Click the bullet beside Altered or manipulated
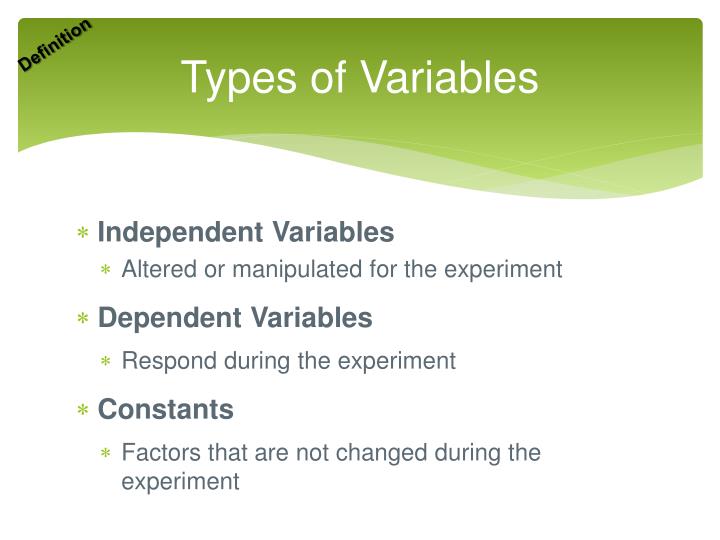The image size is (720, 540). 106,270
